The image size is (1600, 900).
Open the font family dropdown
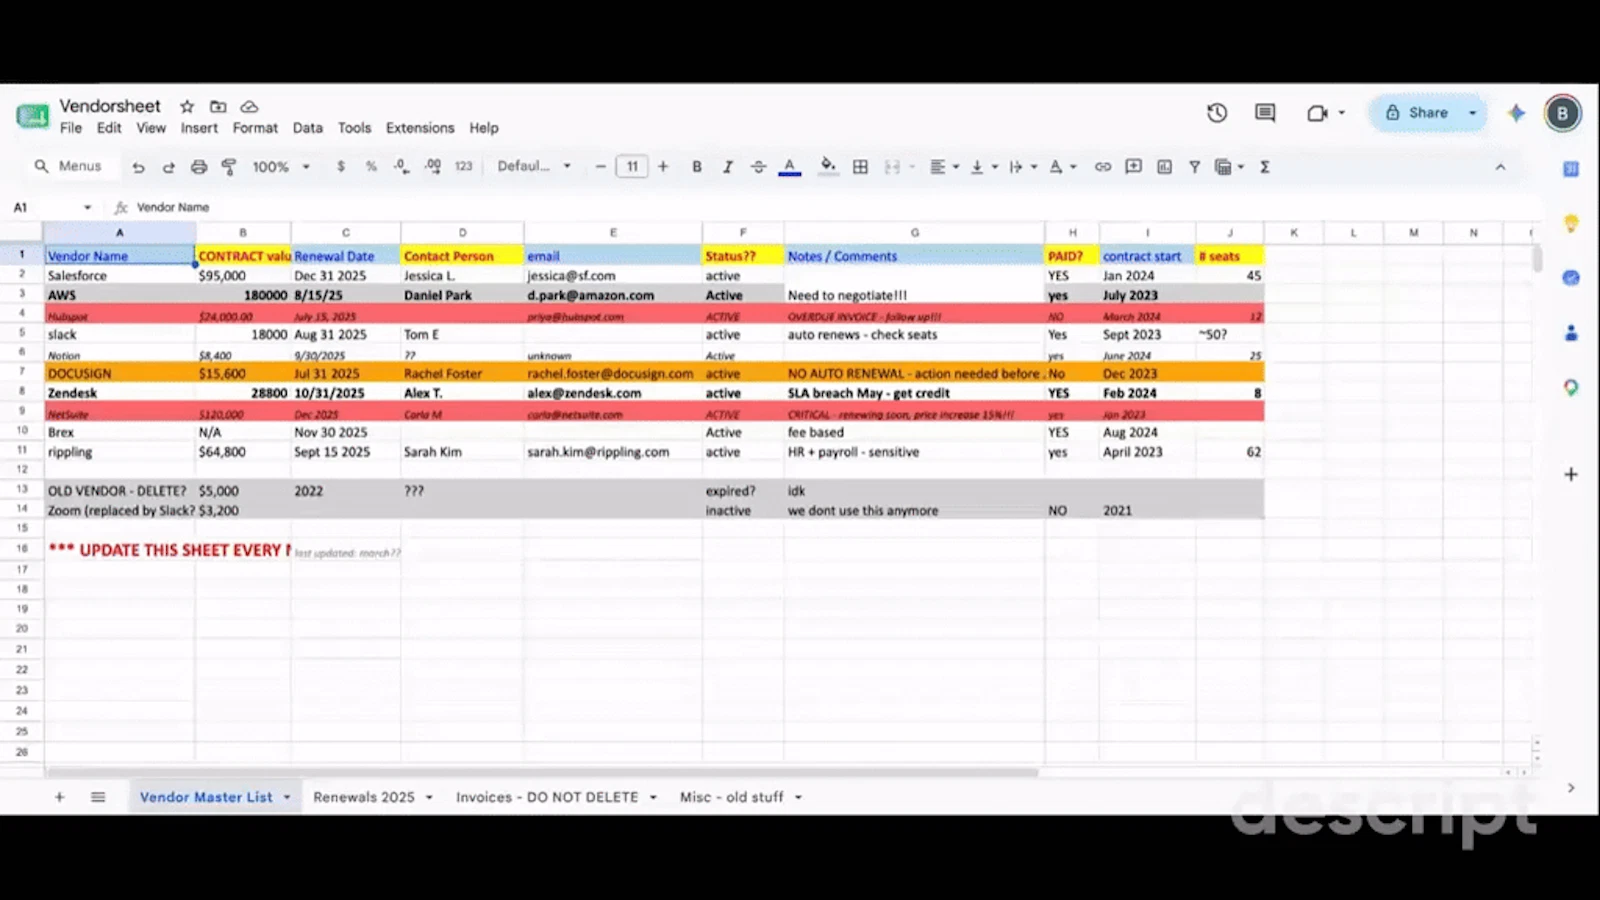pyautogui.click(x=534, y=167)
